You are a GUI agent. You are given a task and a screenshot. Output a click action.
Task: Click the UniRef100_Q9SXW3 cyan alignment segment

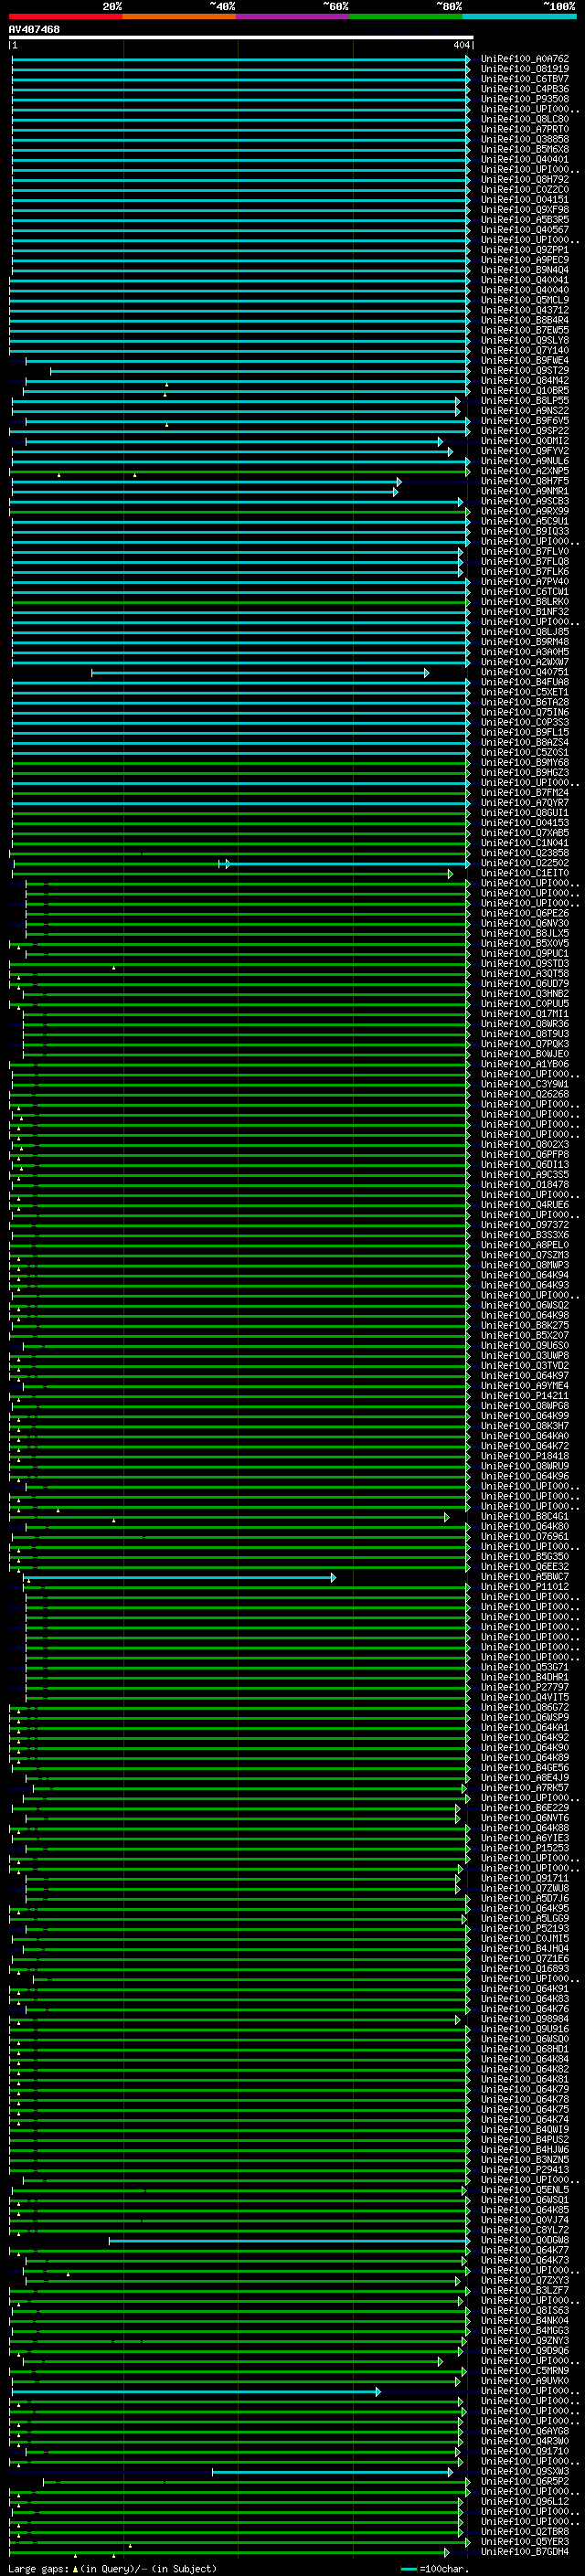click(x=332, y=2472)
